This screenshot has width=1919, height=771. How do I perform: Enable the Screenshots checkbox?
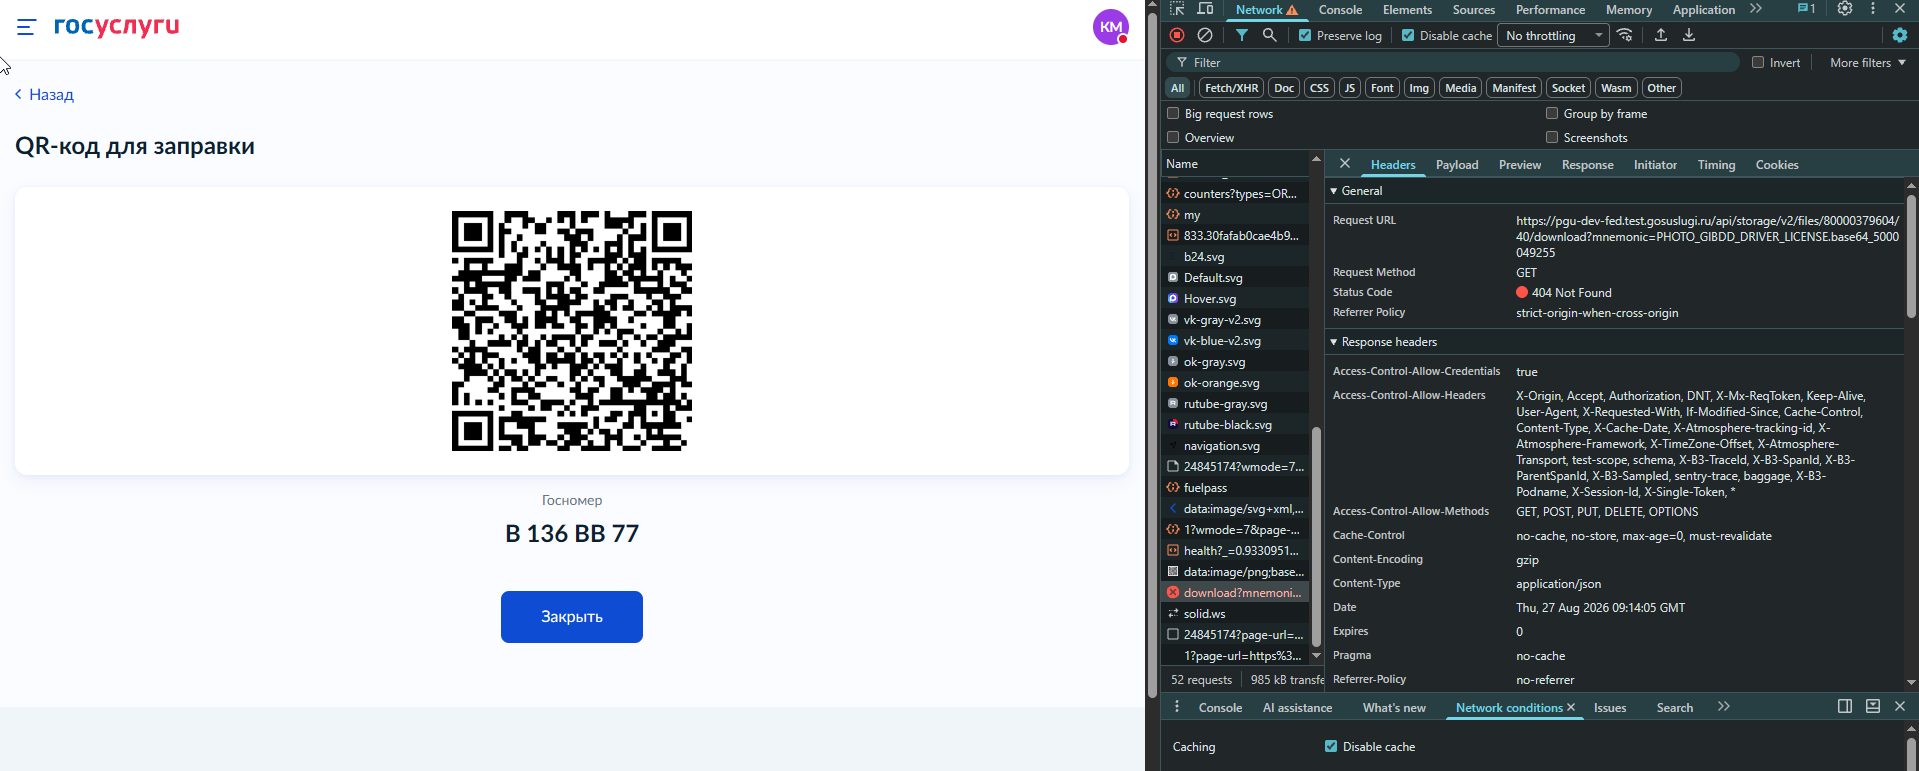coord(1552,137)
